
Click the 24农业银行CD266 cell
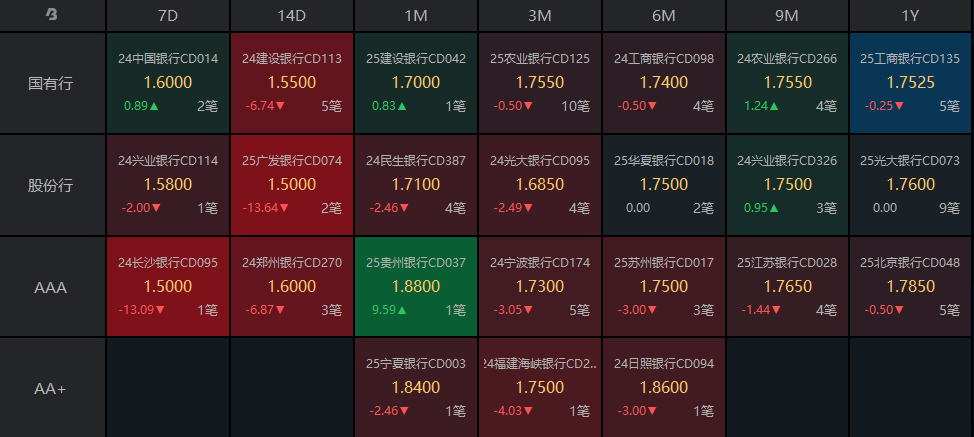(787, 83)
